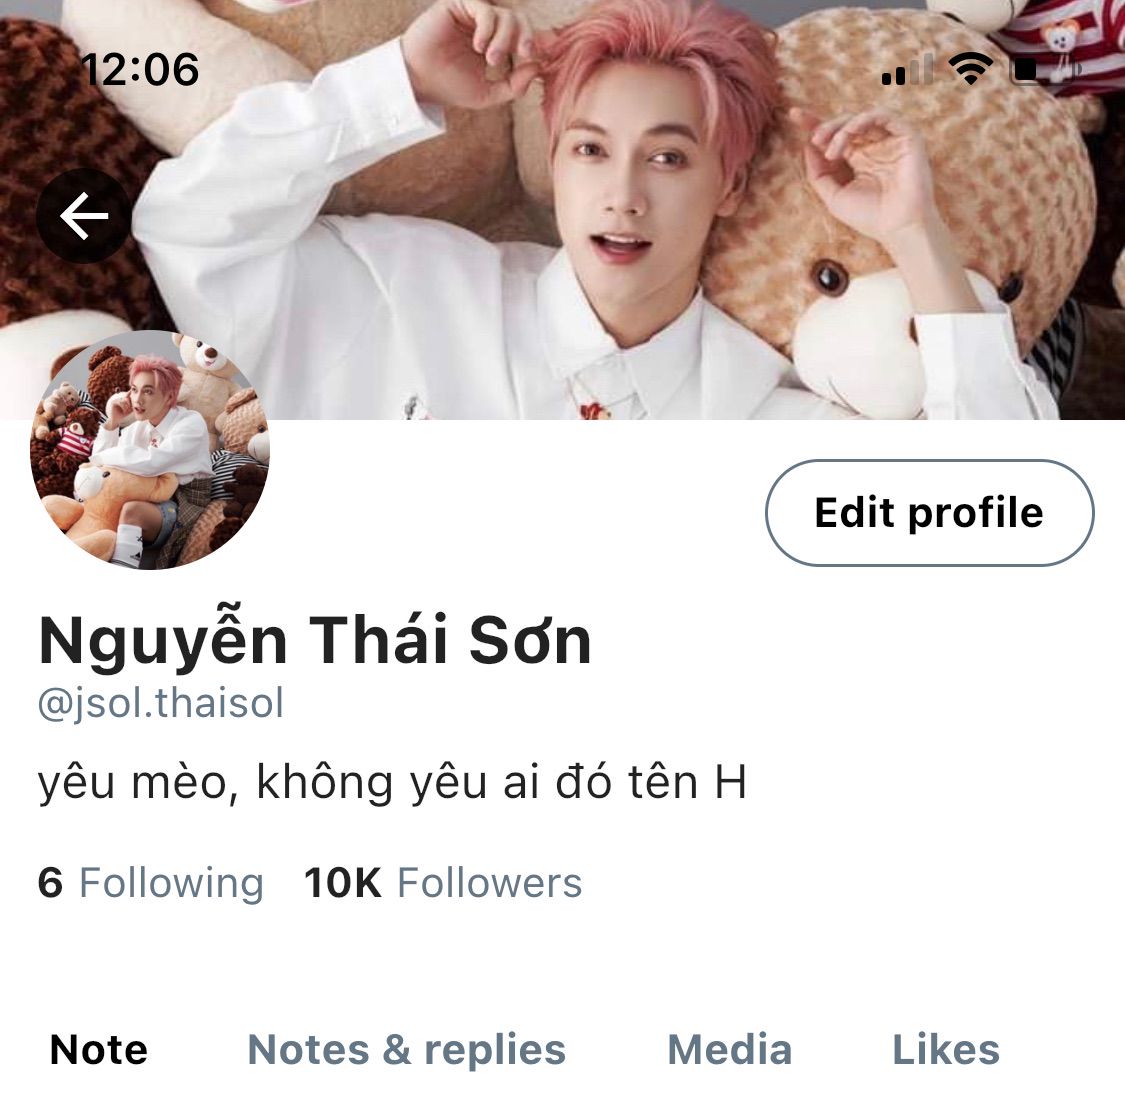
Task: Go to the Likes tab
Action: [x=946, y=1050]
